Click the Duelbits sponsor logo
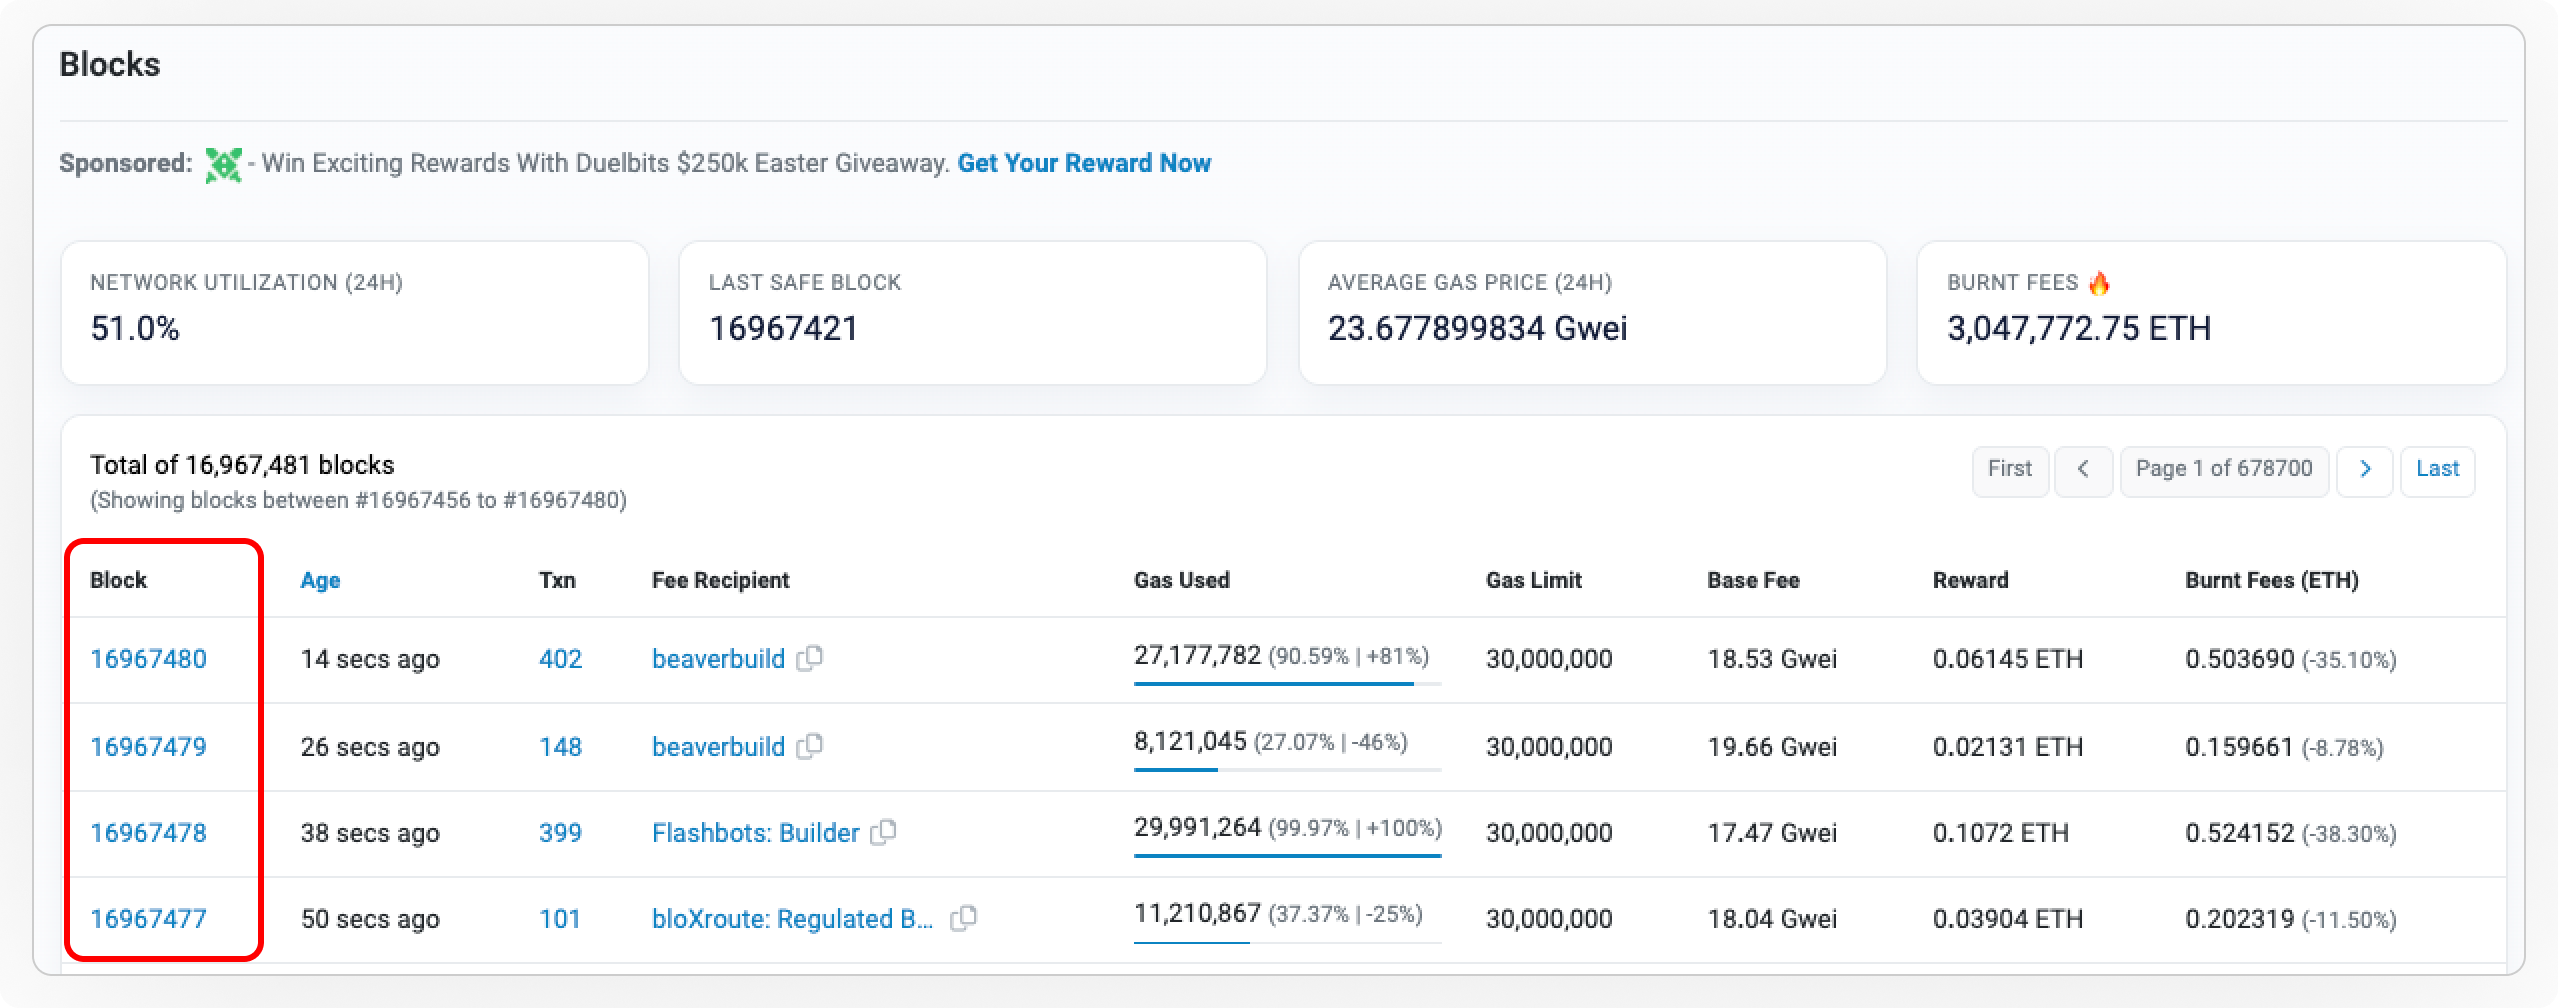This screenshot has height=1008, width=2558. [222, 163]
